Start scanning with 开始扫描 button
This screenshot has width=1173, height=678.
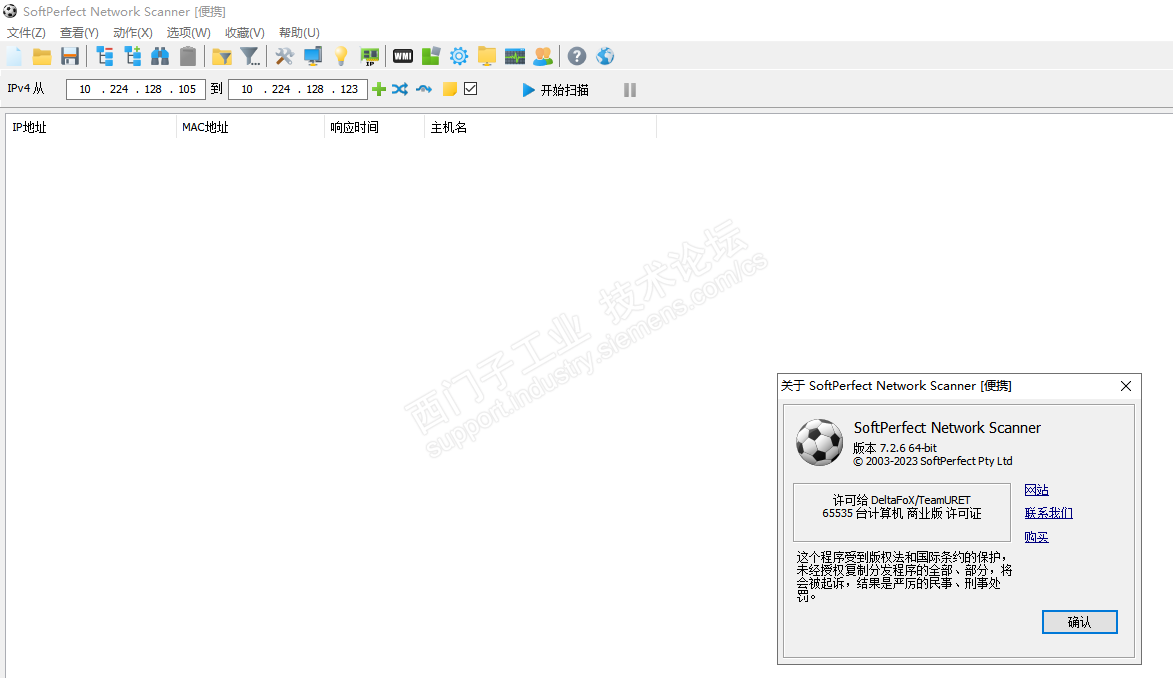click(555, 90)
